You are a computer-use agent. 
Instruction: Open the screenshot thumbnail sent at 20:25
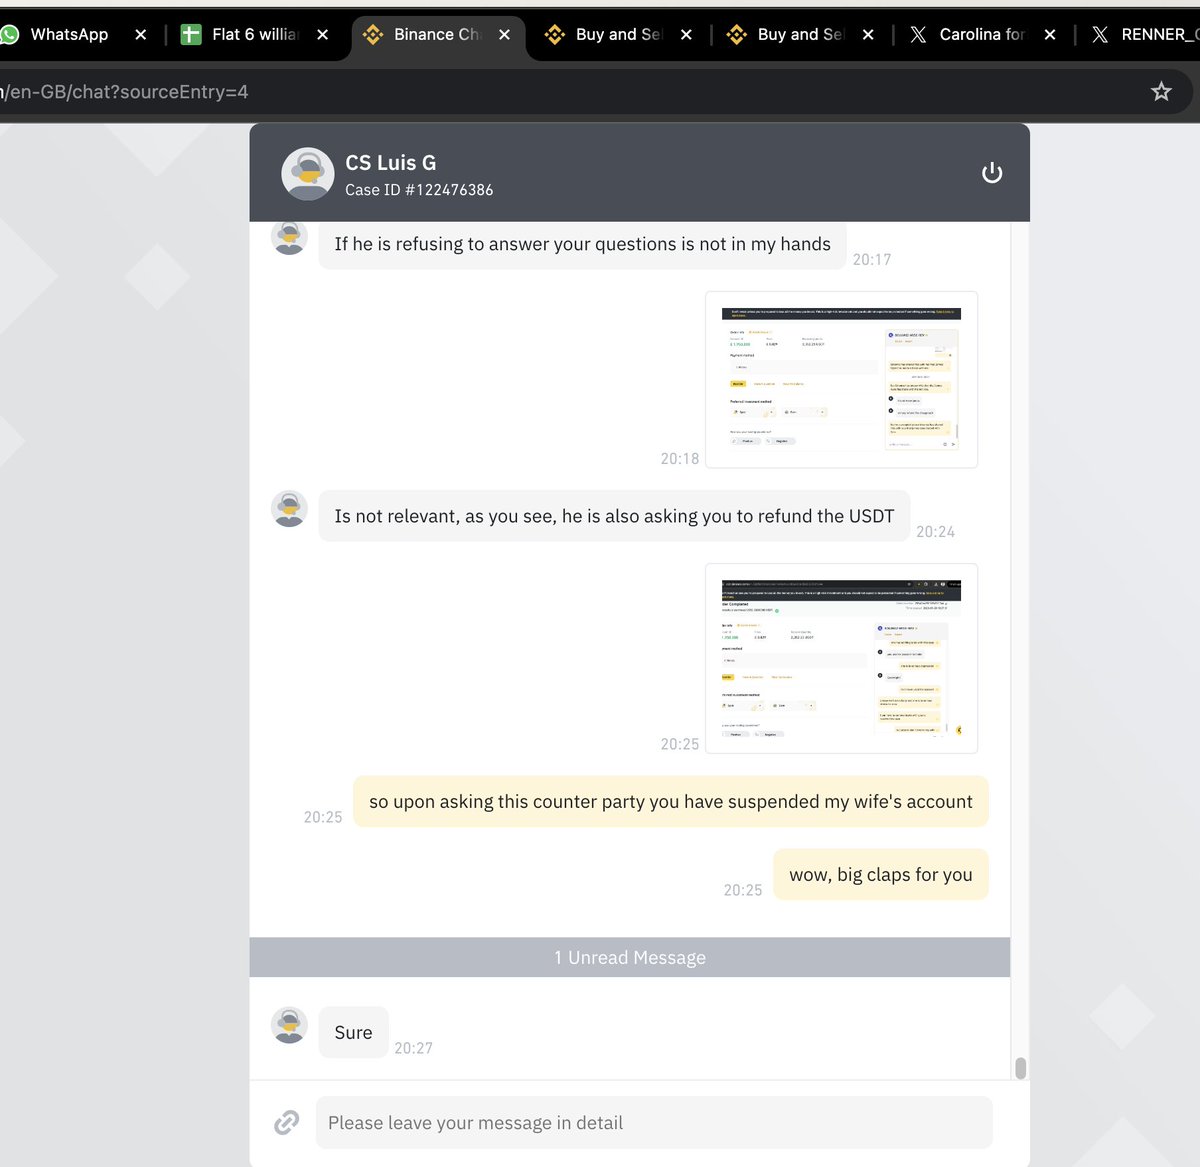tap(840, 657)
